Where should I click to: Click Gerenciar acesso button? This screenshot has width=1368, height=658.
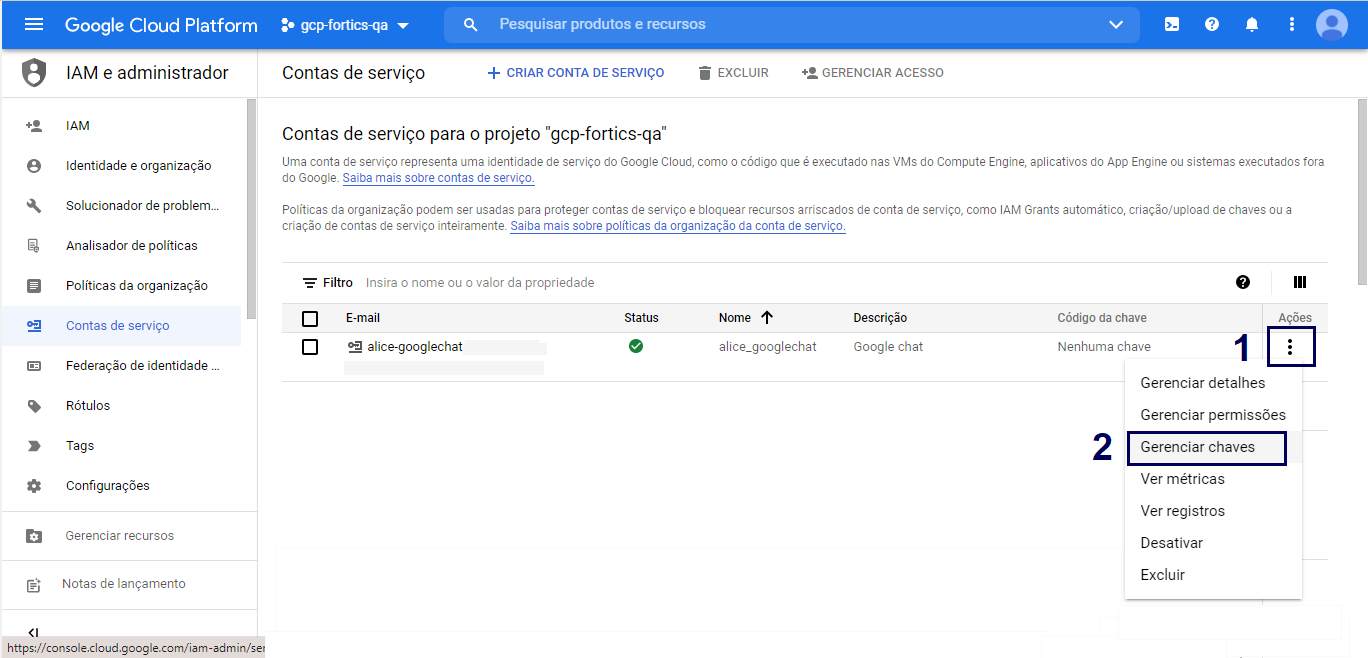(x=873, y=73)
